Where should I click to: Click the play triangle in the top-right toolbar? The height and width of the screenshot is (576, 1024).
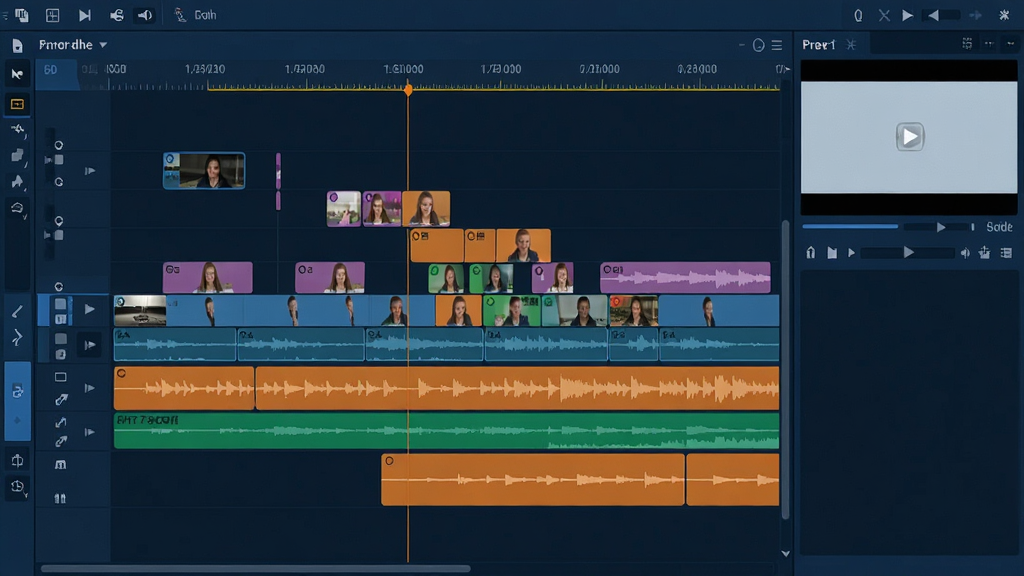[x=907, y=15]
